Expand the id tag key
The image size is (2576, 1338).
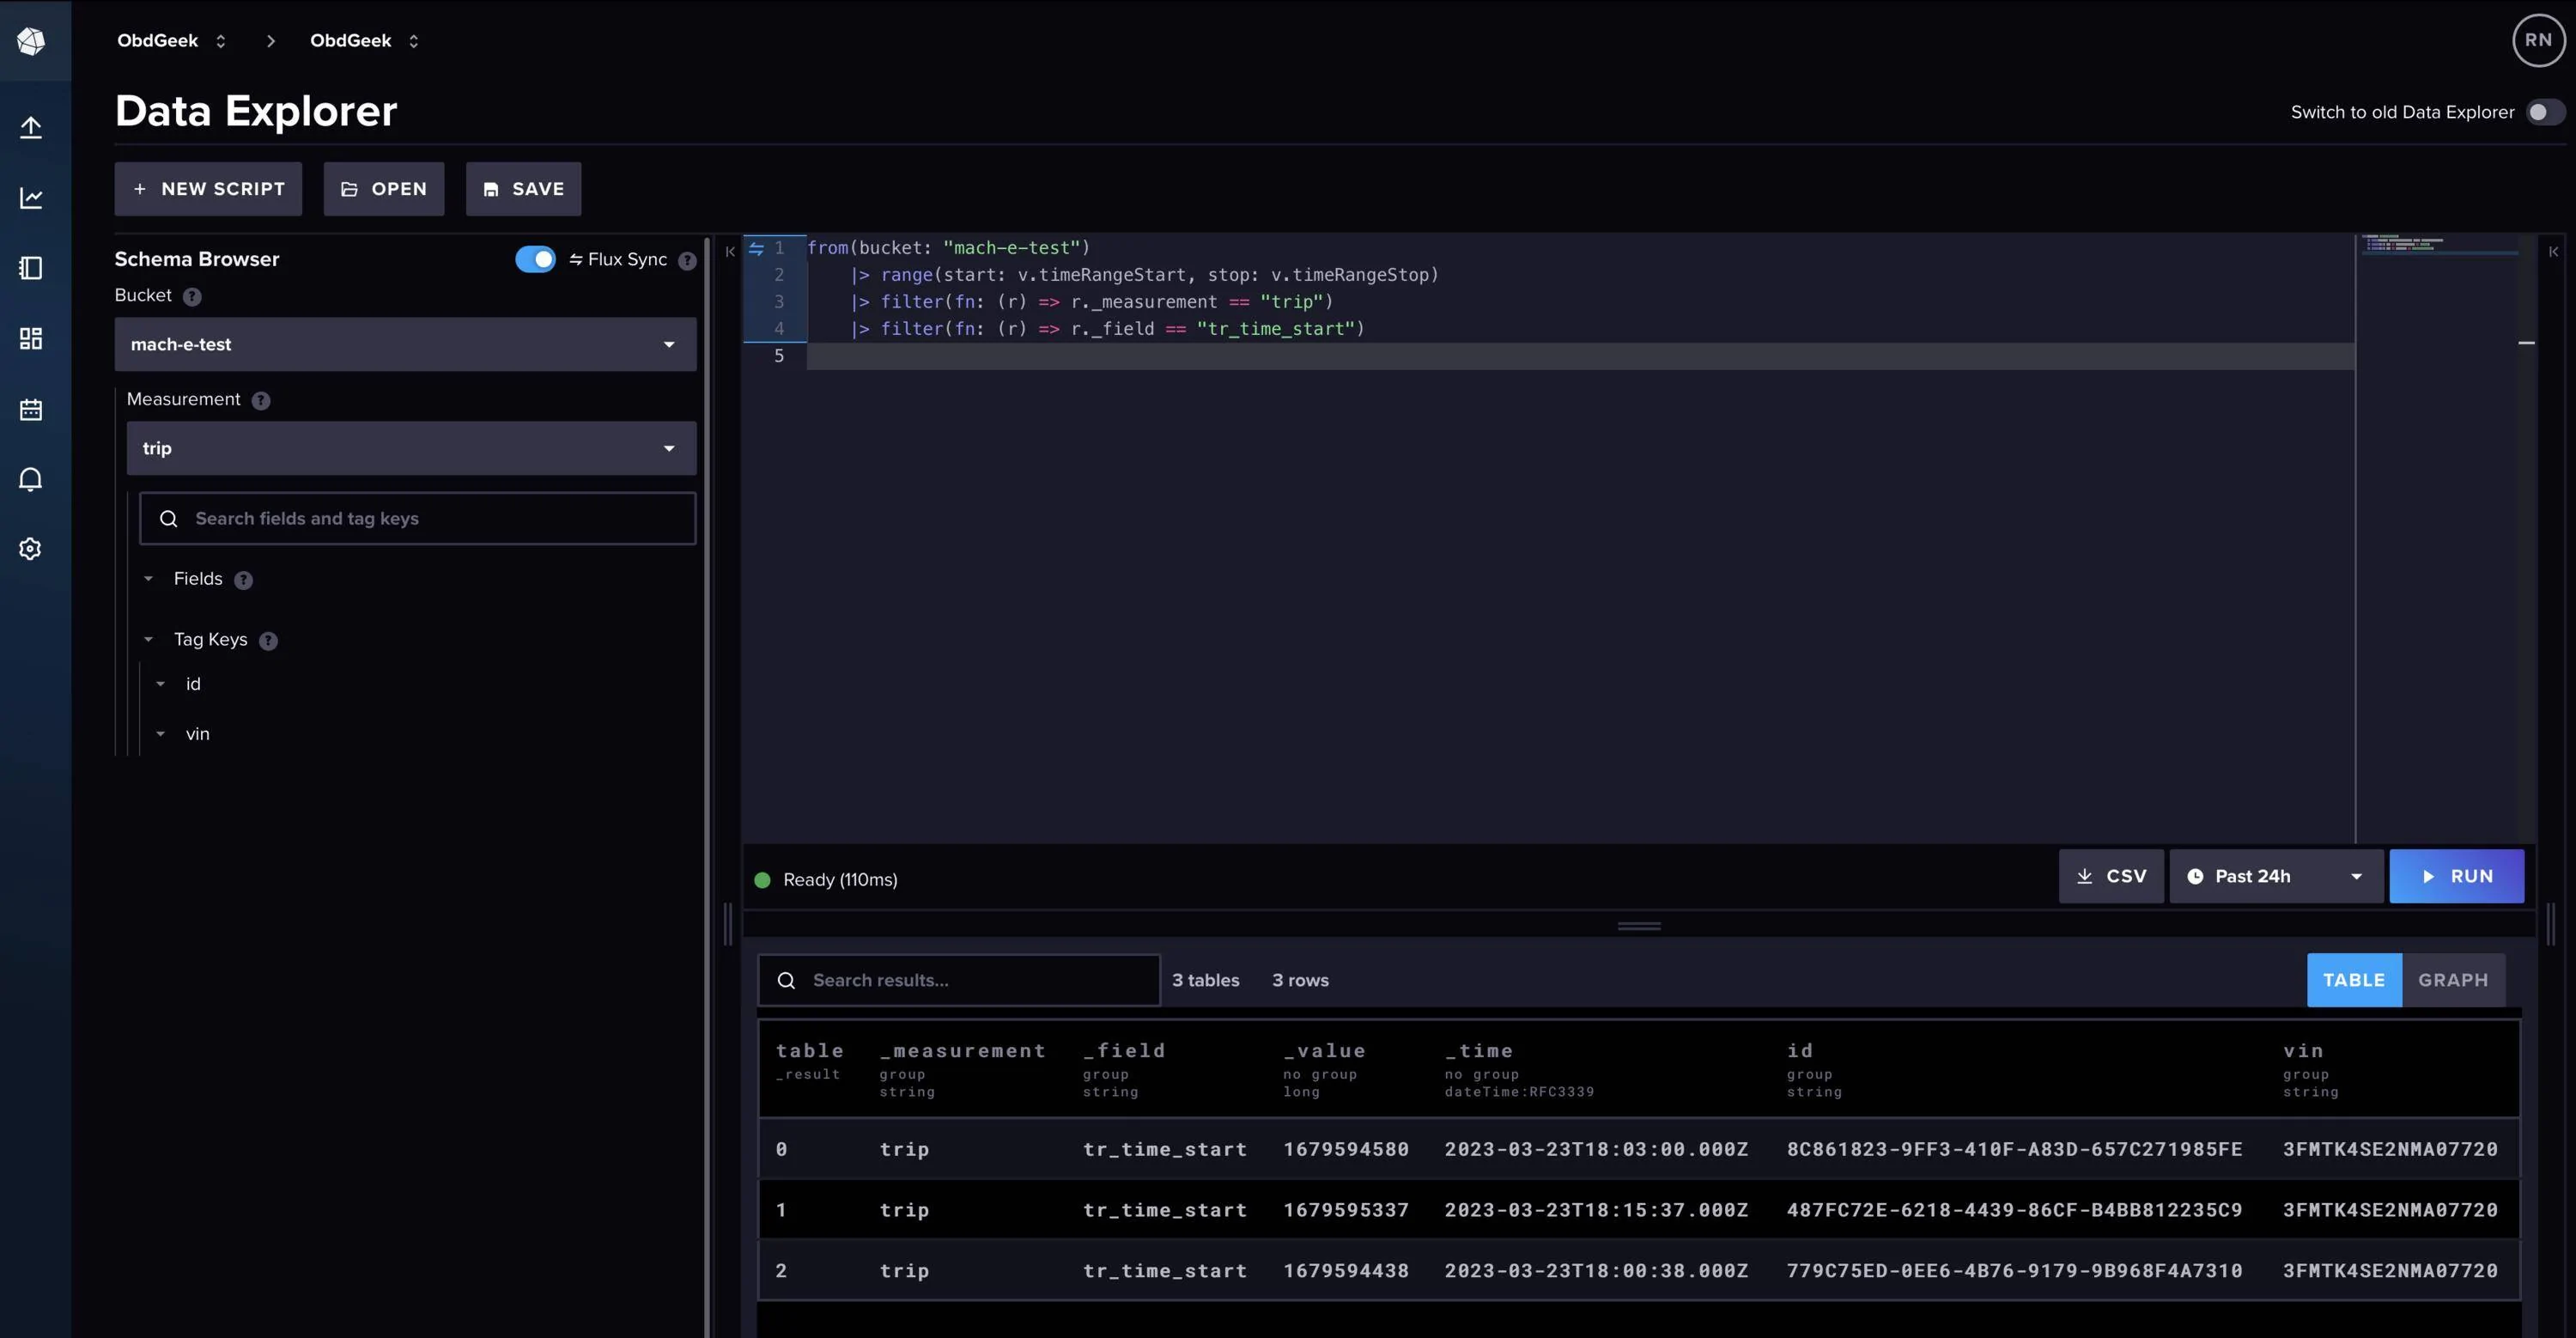(160, 684)
